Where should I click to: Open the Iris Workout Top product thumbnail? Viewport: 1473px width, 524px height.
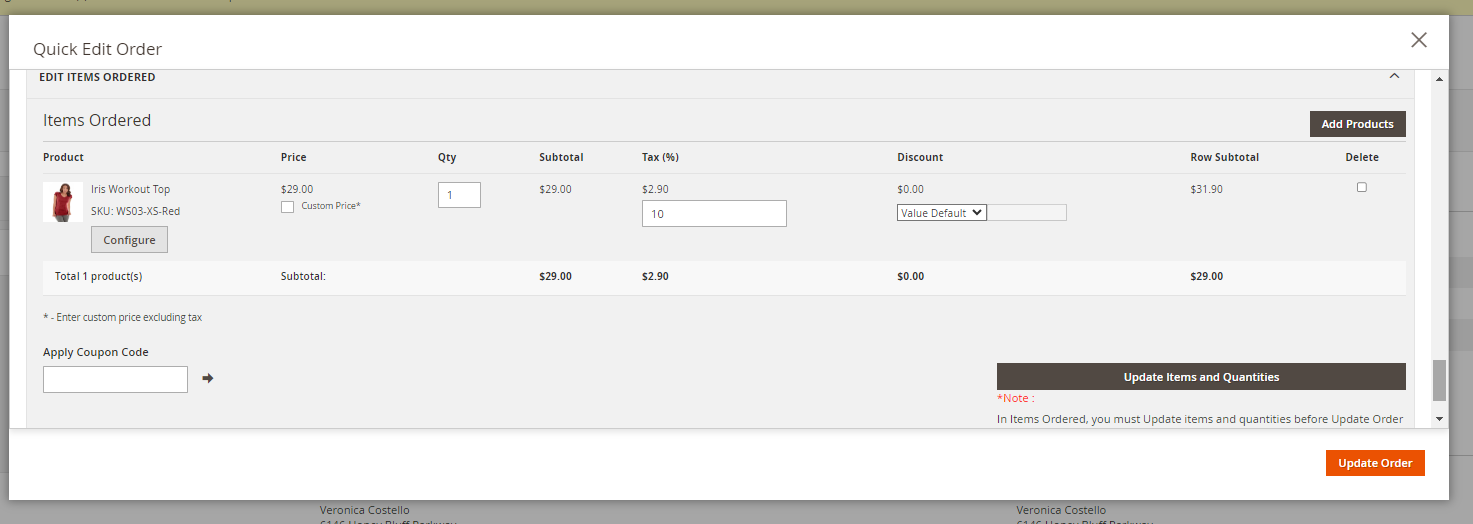pos(63,202)
